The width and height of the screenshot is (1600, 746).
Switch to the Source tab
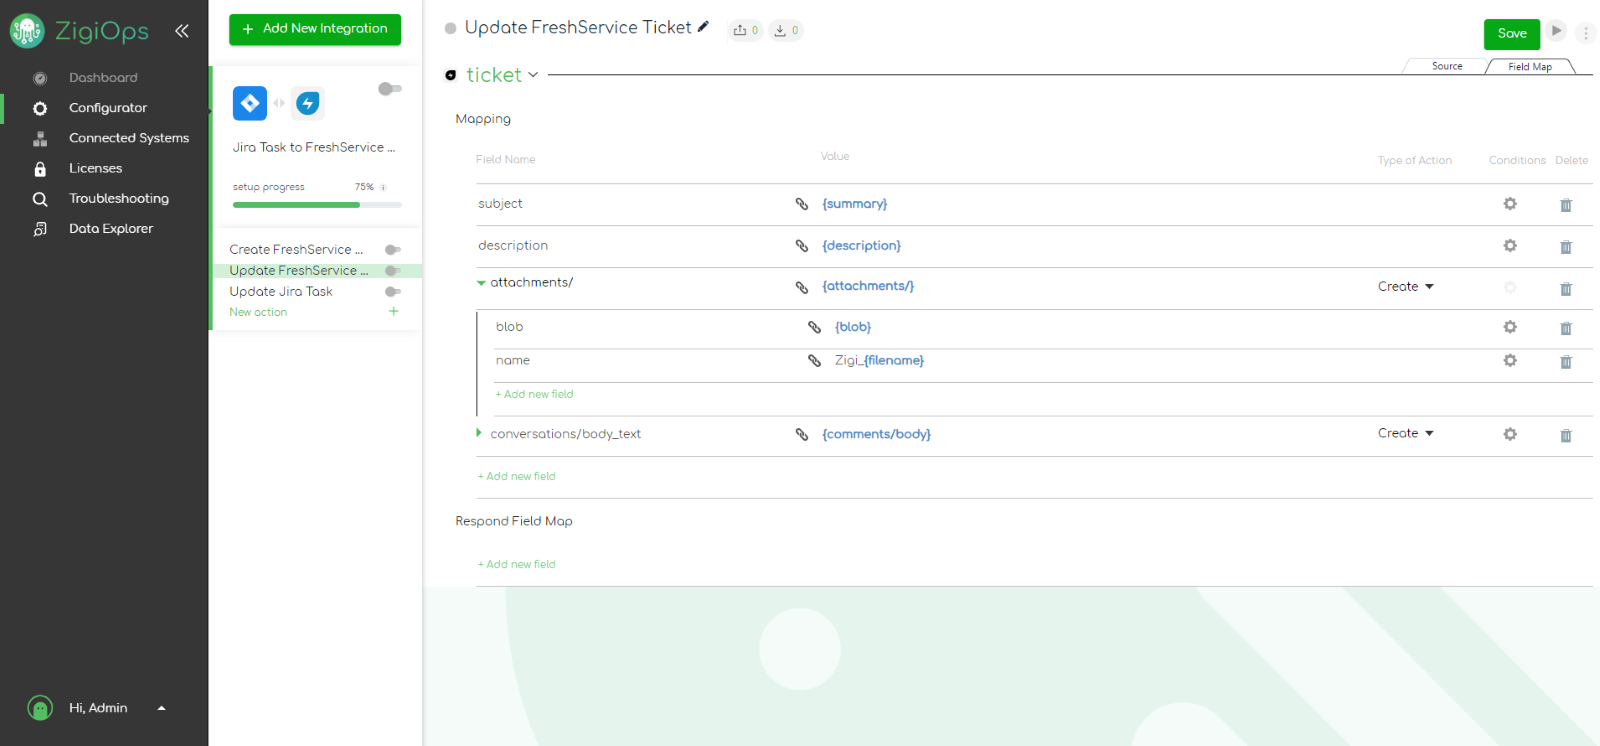1447,66
